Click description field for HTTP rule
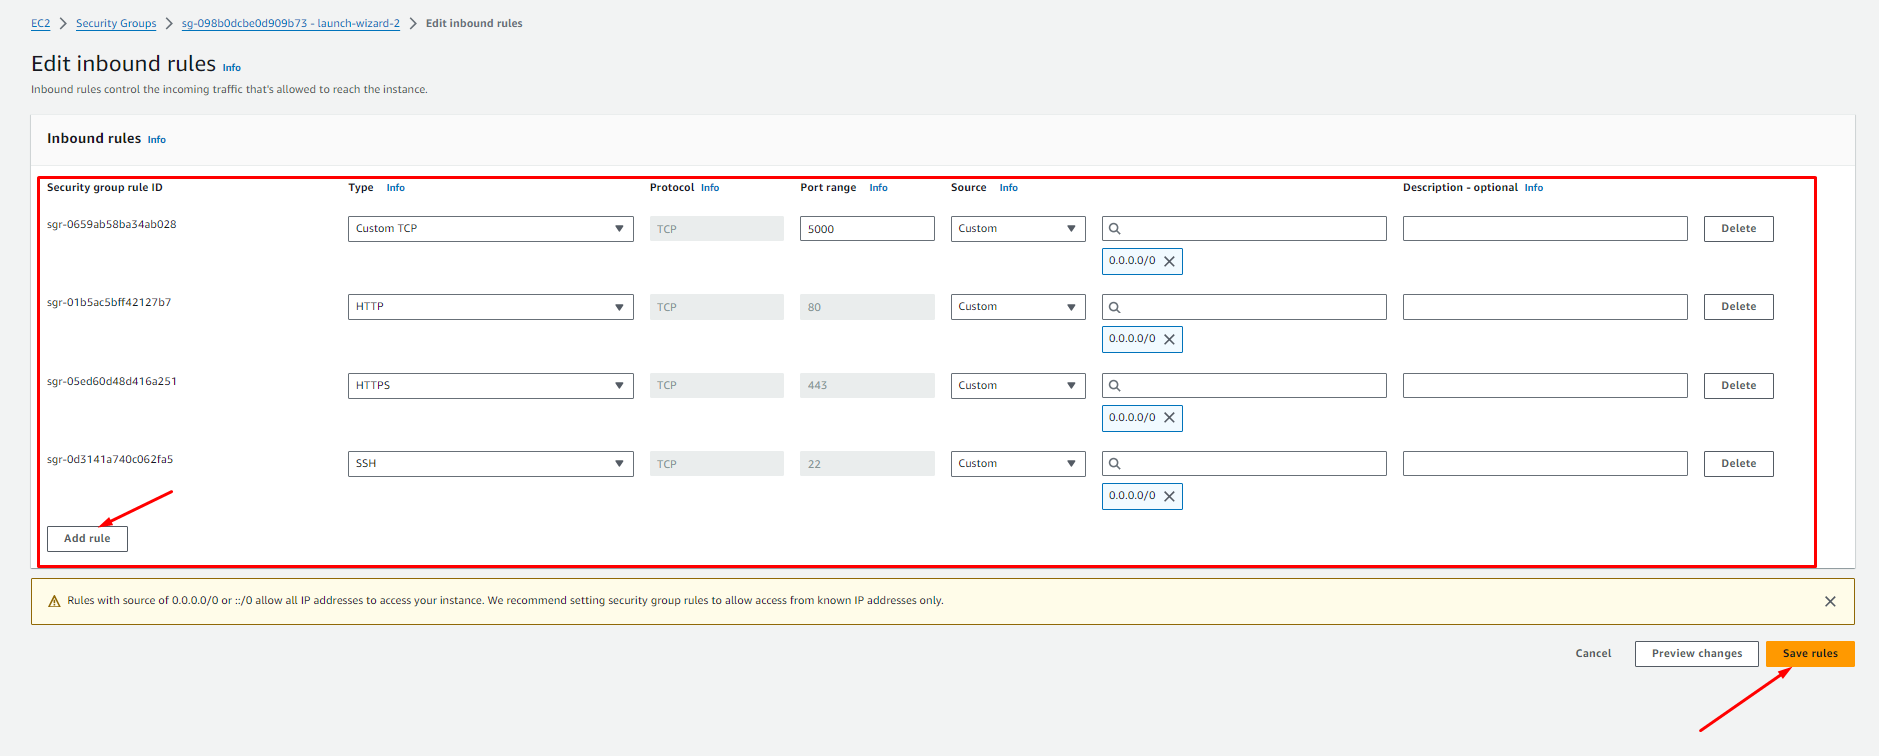Screen dimensions: 1879x756 1545,307
